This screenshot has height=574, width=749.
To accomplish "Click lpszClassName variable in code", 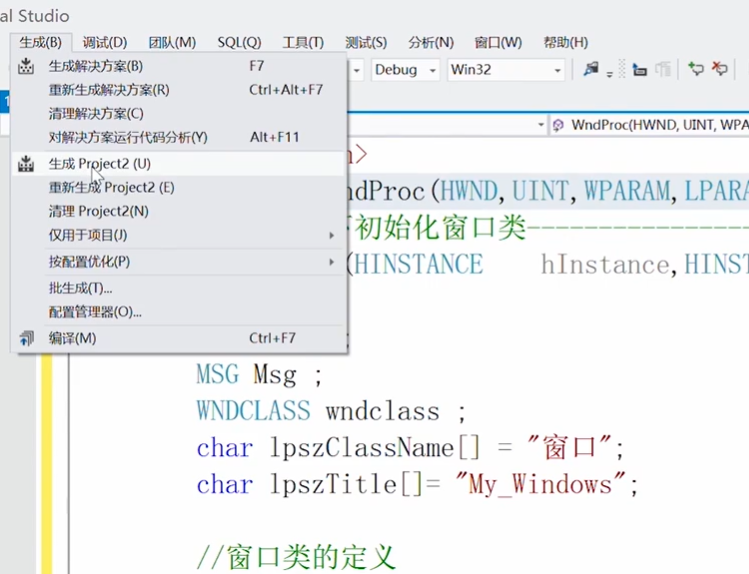I will 362,448.
